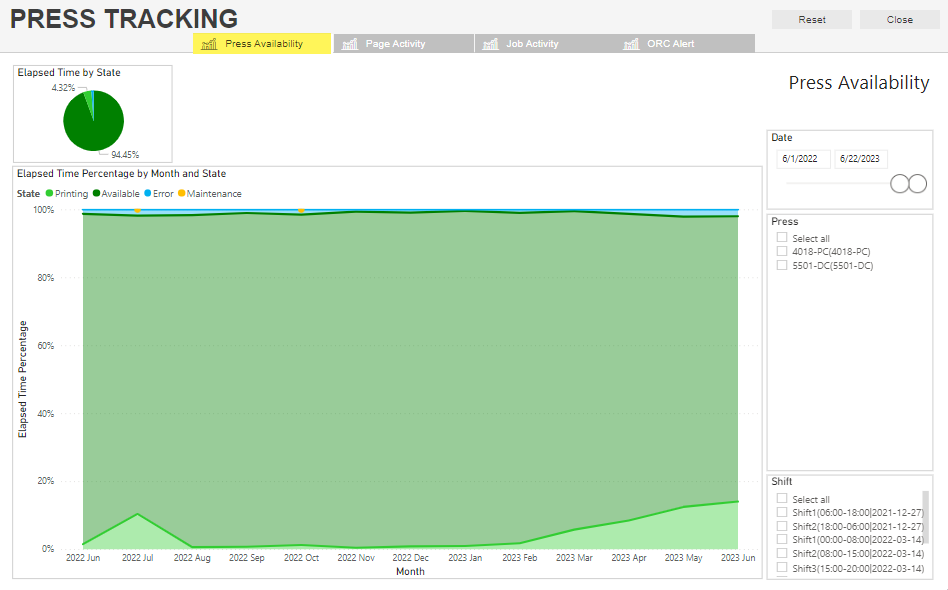Select Shift1 06:00-18:00 2021-12-27 checkbox

click(782, 512)
